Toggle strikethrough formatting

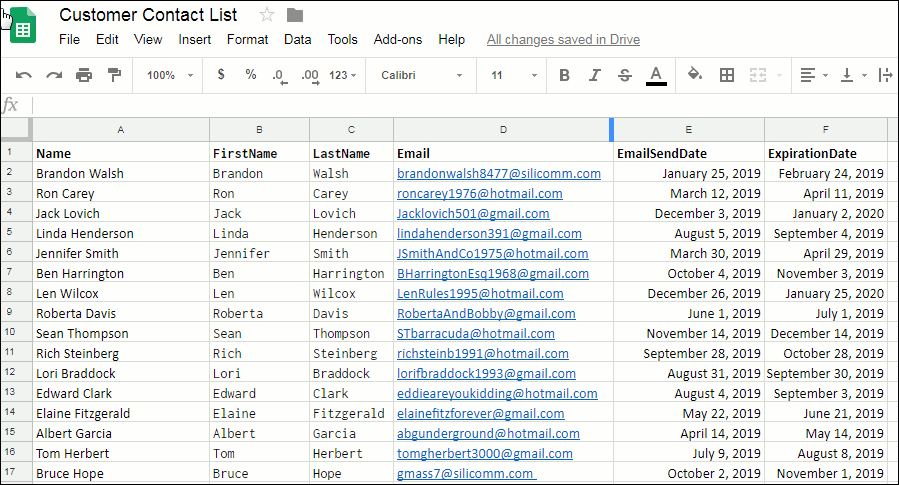coord(625,75)
